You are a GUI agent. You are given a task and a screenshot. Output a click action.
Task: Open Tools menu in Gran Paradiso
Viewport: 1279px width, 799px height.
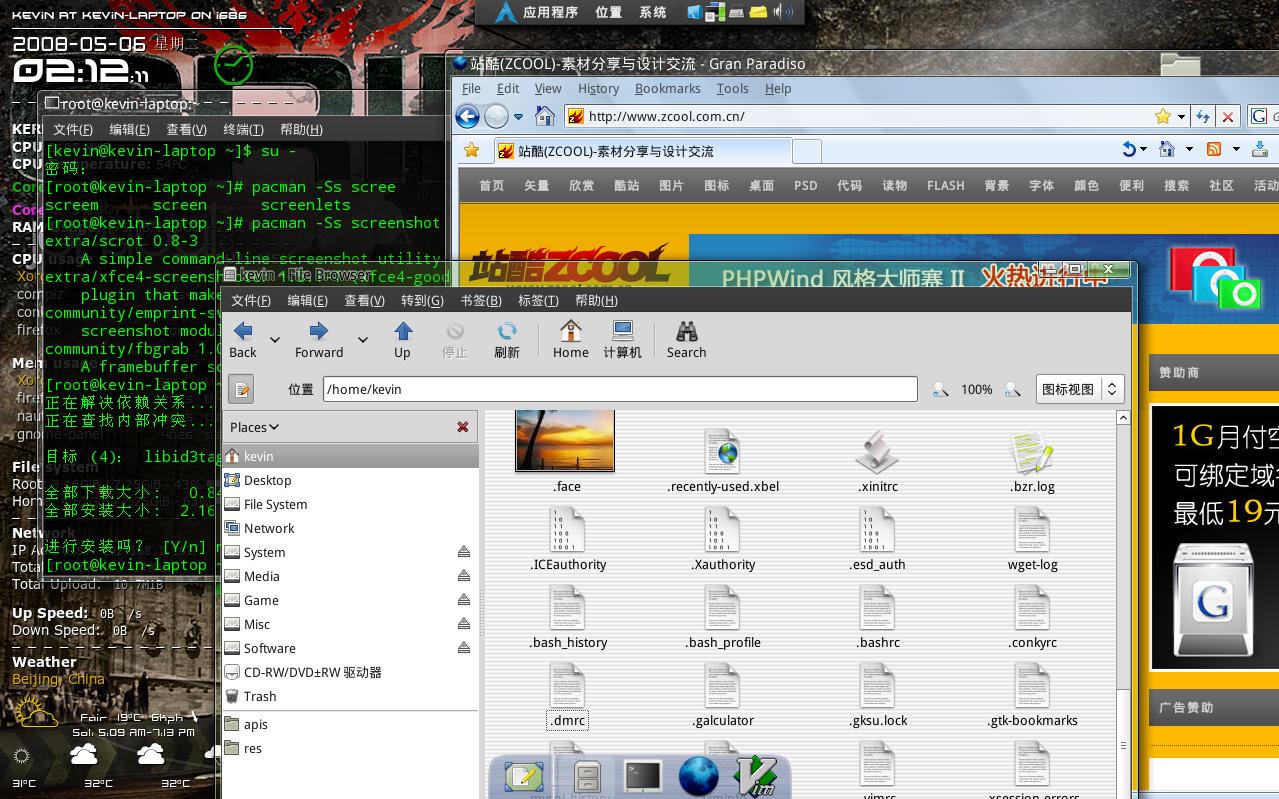(x=732, y=88)
